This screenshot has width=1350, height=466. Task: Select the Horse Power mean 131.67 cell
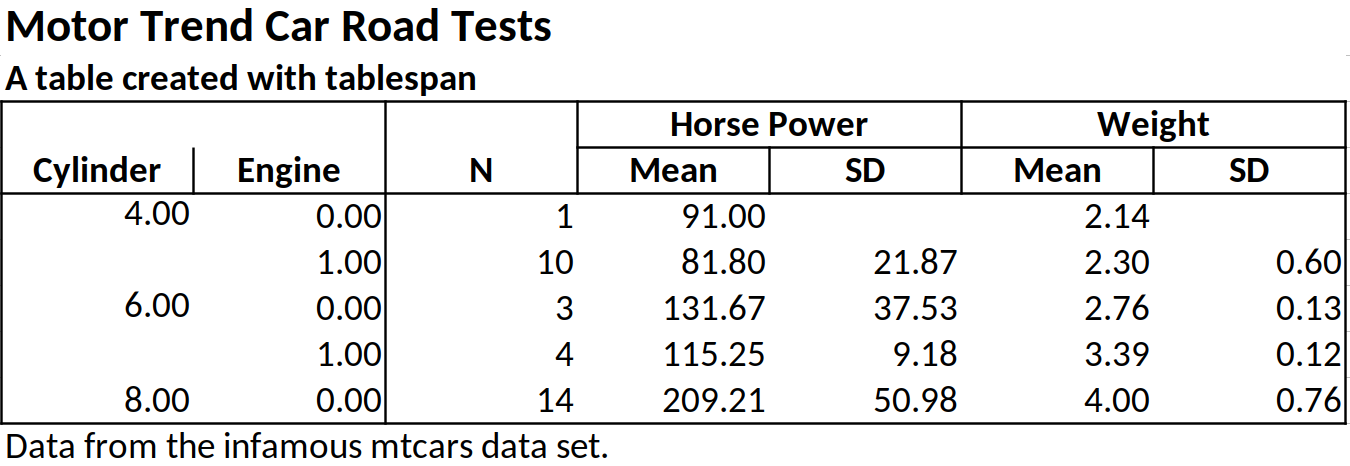pyautogui.click(x=714, y=308)
